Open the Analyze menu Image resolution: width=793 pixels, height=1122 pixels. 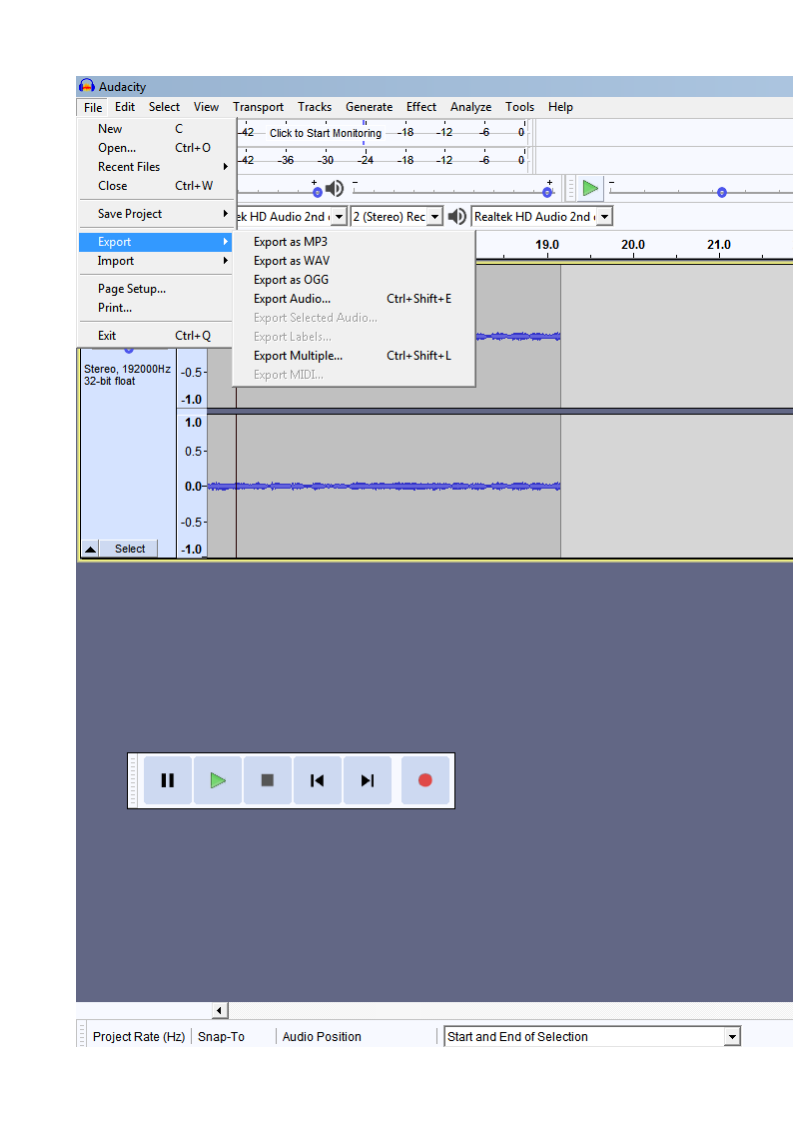click(470, 107)
